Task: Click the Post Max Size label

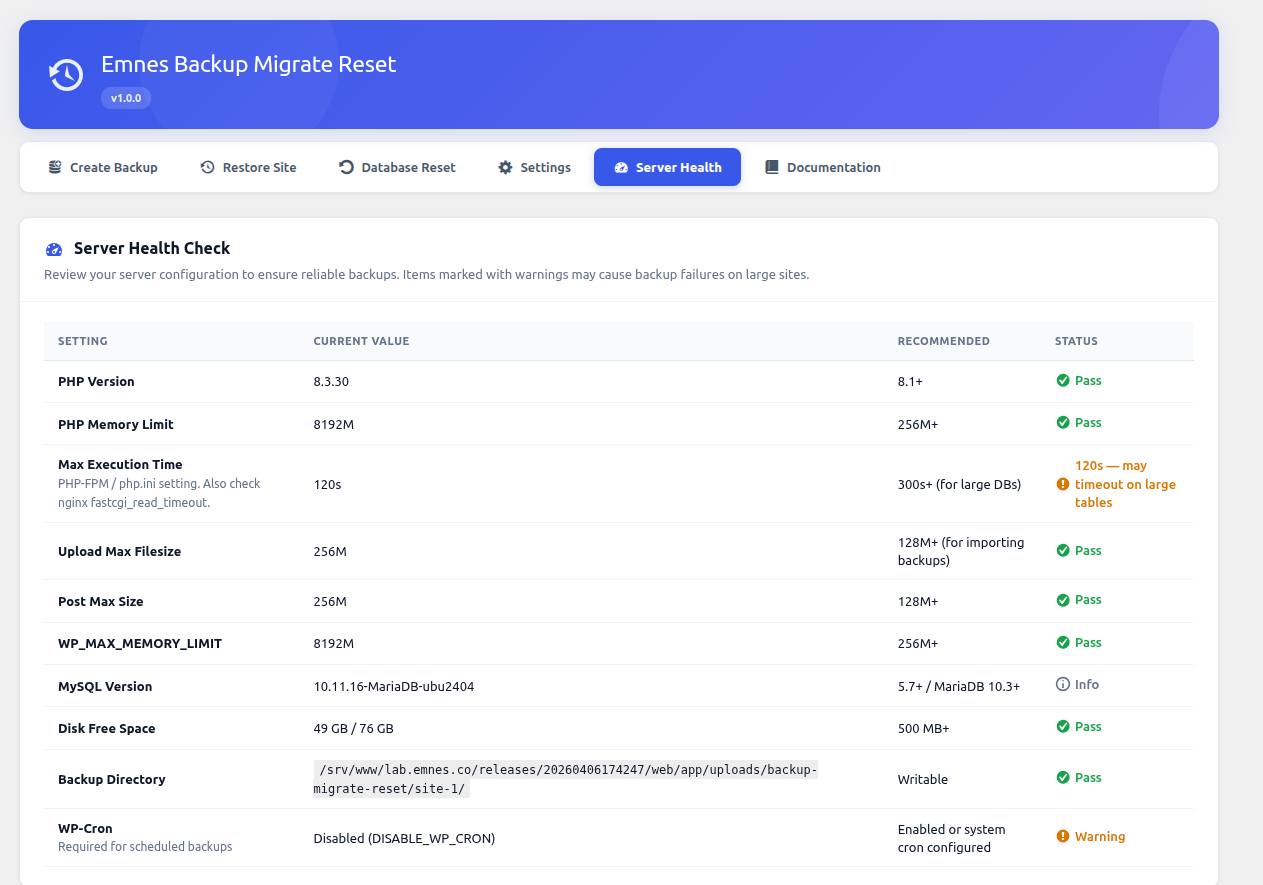Action: 101,601
